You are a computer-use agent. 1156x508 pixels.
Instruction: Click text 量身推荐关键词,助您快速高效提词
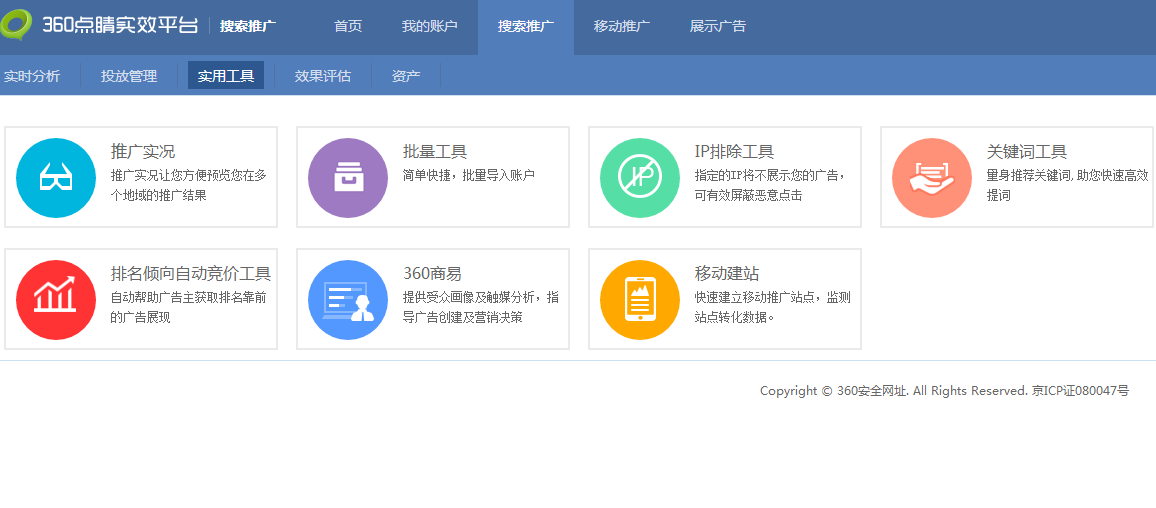pyautogui.click(x=1068, y=185)
